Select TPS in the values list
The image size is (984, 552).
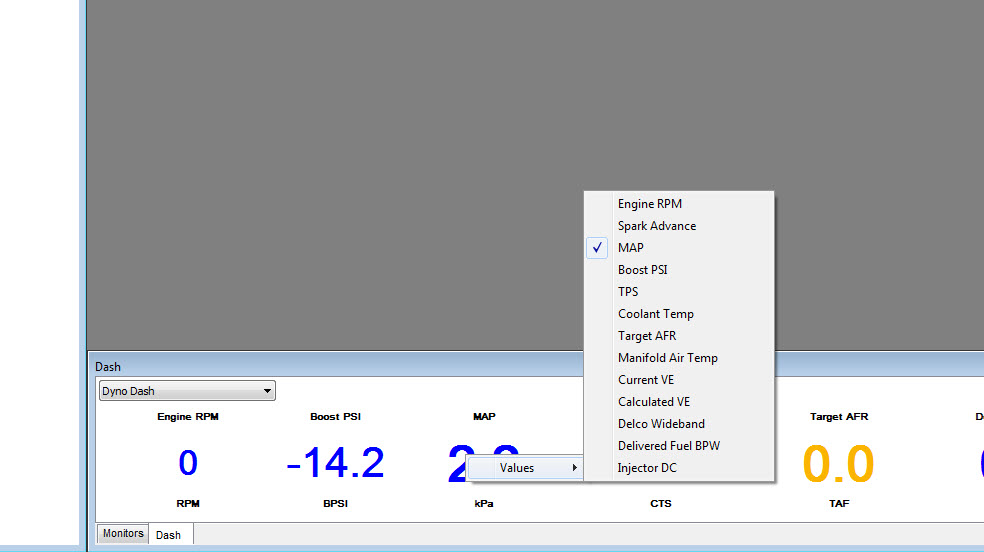pos(678,292)
